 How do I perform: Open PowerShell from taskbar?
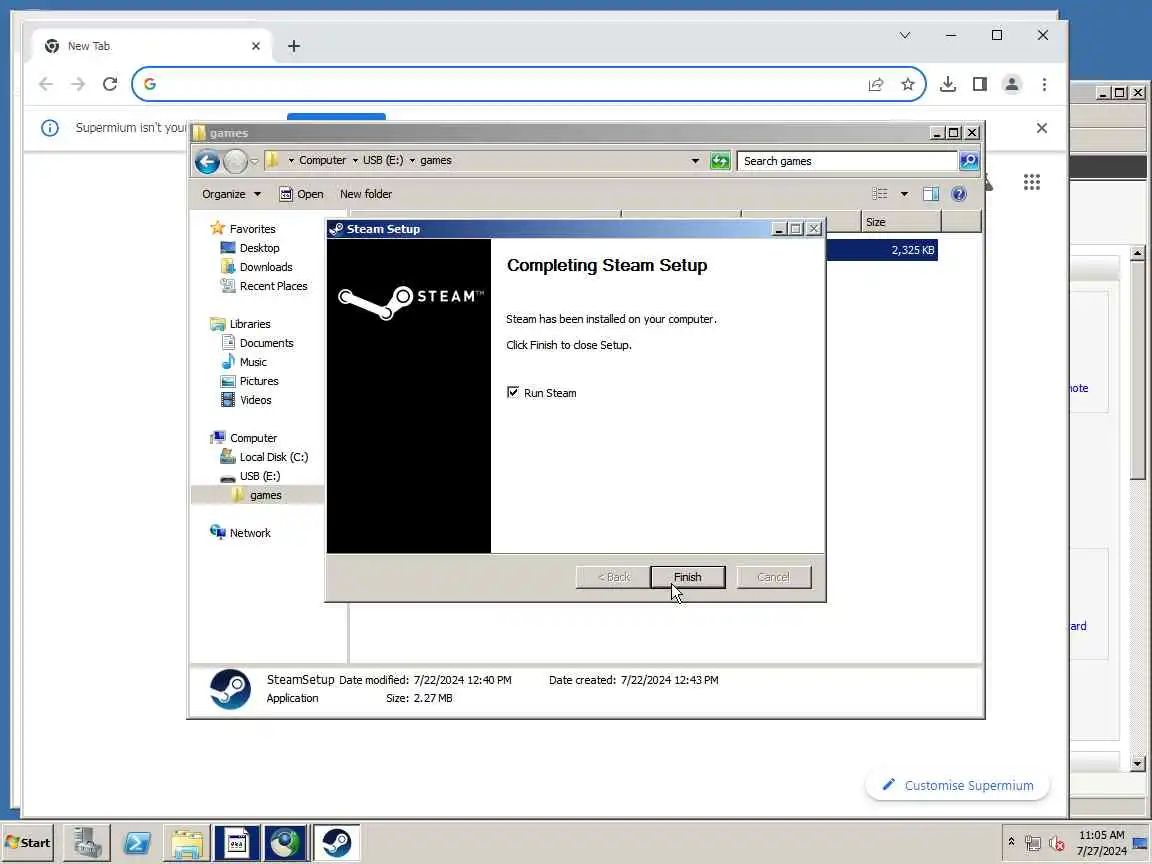coord(137,843)
